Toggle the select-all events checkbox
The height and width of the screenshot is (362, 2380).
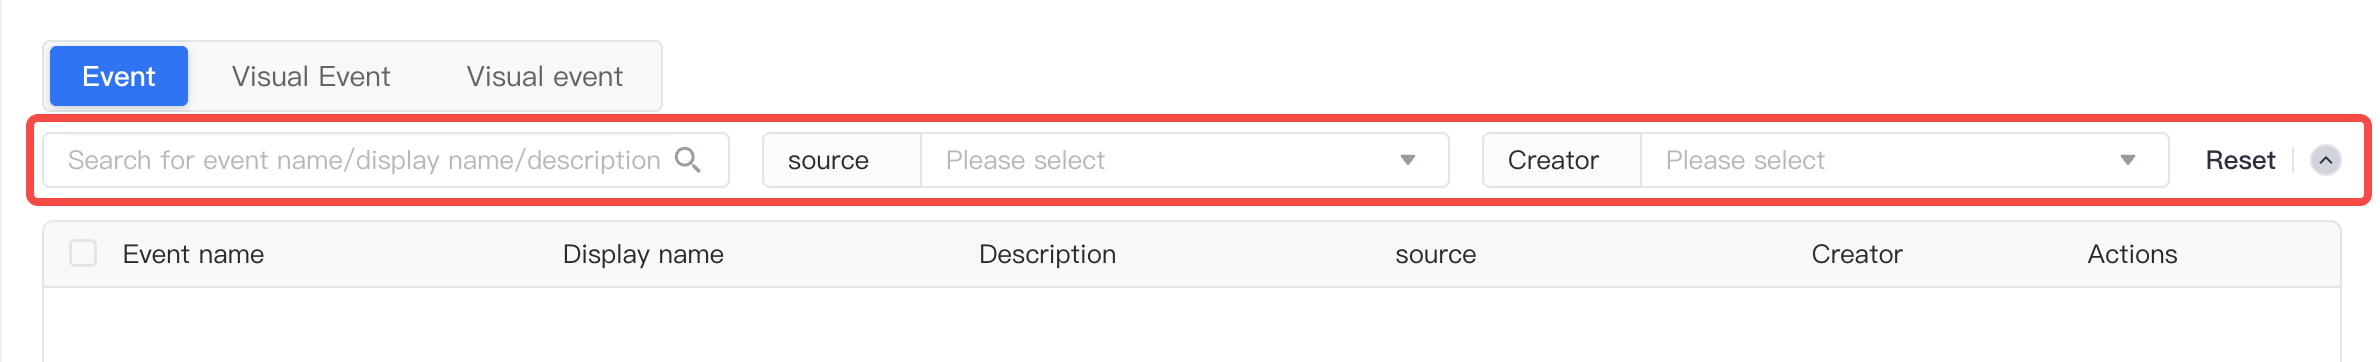83,254
